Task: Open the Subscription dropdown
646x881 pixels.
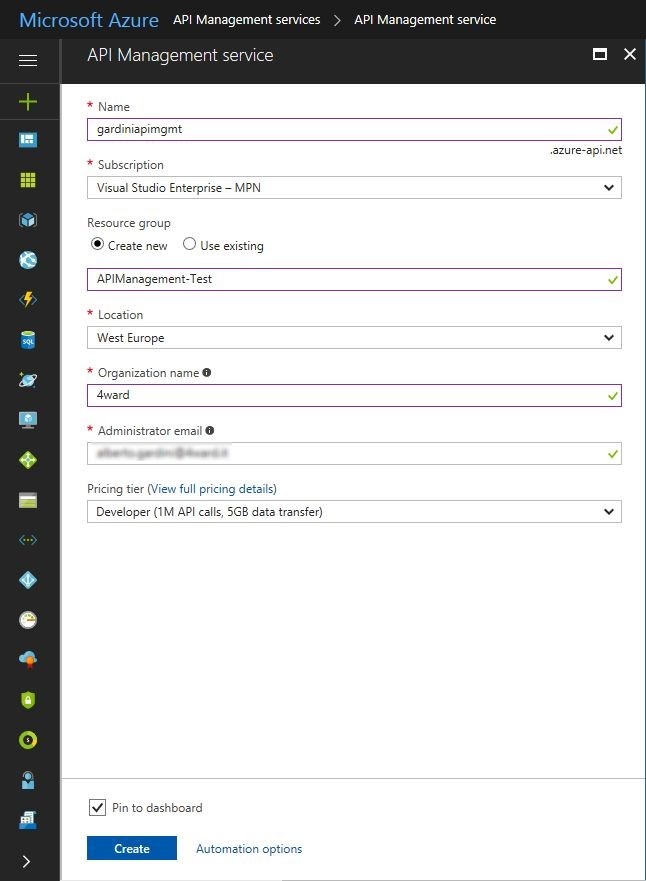Action: click(x=354, y=187)
